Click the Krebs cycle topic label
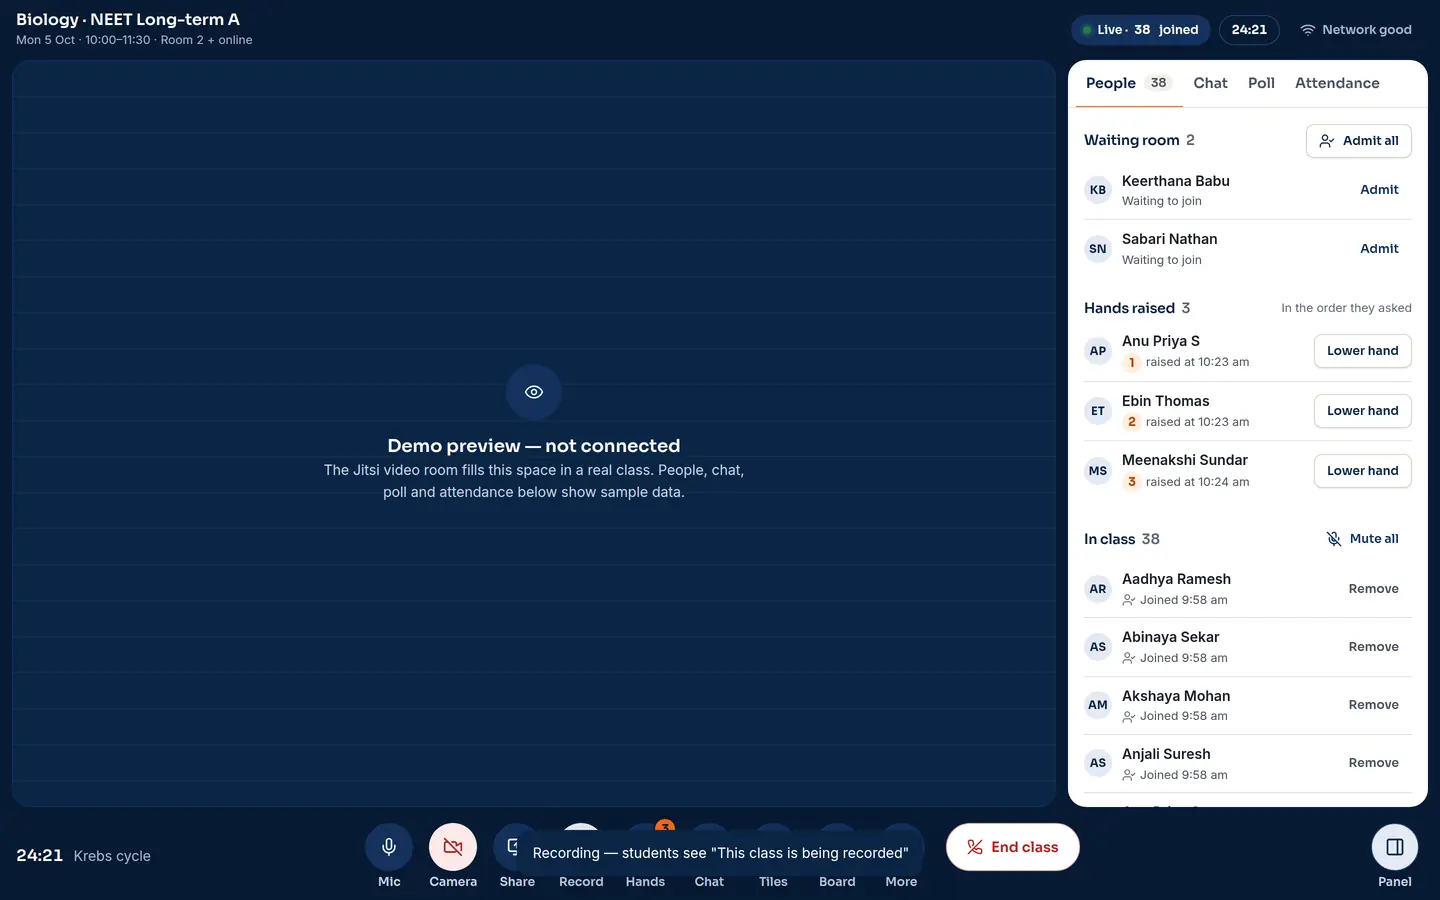Screen dimensions: 1440x900 click(112, 856)
